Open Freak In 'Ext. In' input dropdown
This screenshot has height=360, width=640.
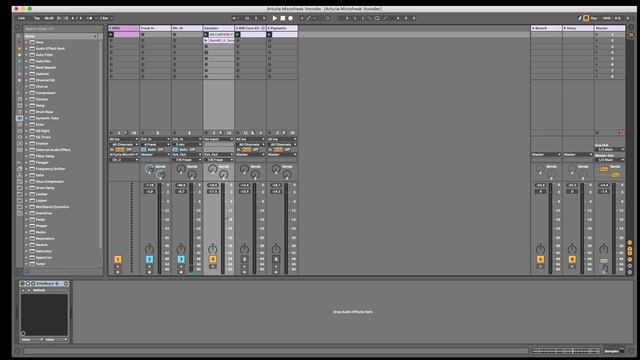156,139
